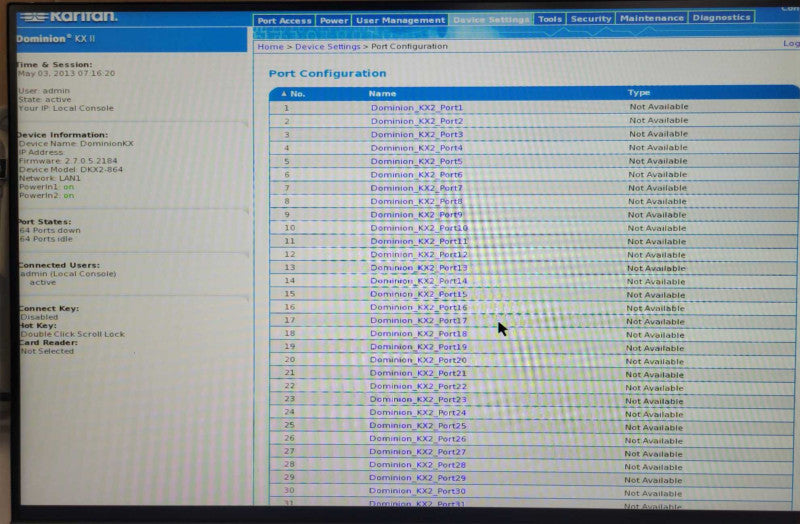This screenshot has width=800, height=524.
Task: Open Dominion_KX2_Port18 link
Action: pyautogui.click(x=419, y=334)
